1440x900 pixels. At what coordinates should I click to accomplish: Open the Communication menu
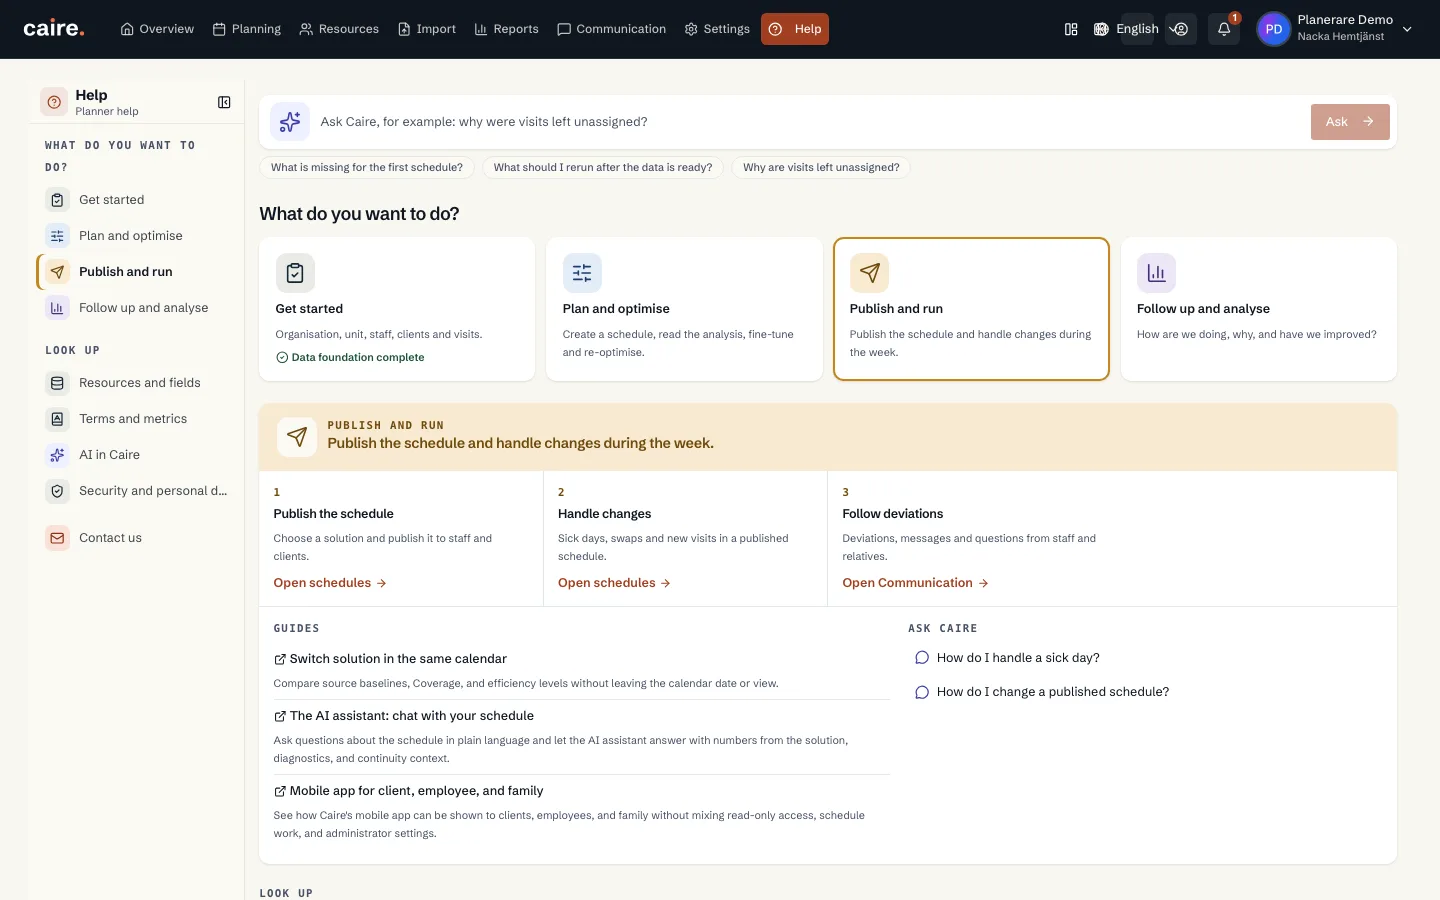611,29
